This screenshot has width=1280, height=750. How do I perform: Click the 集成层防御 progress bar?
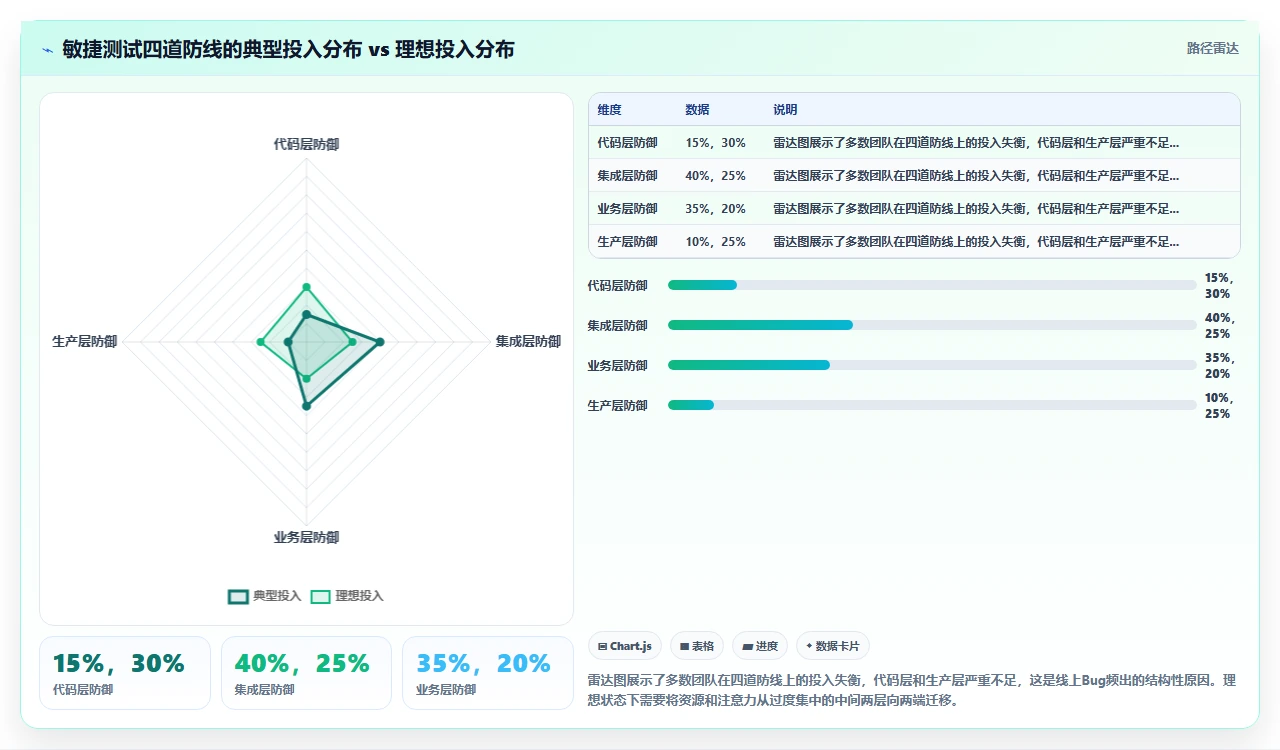pyautogui.click(x=932, y=325)
